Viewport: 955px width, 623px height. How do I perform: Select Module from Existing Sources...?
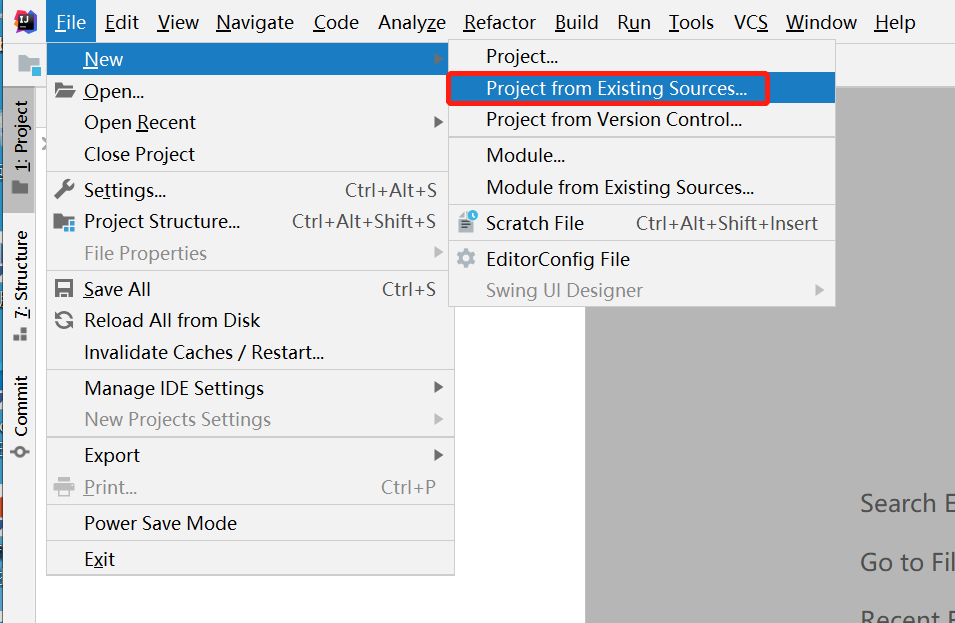click(620, 187)
